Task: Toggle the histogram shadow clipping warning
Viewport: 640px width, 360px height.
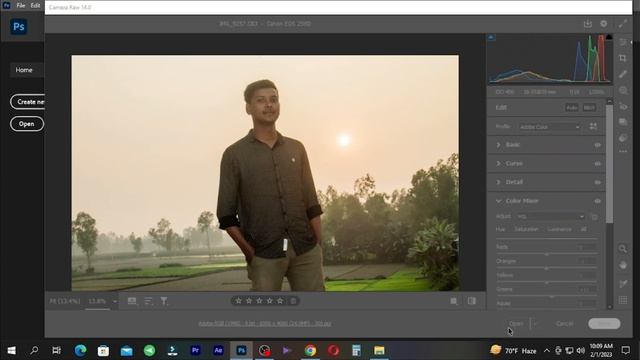Action: [x=491, y=38]
